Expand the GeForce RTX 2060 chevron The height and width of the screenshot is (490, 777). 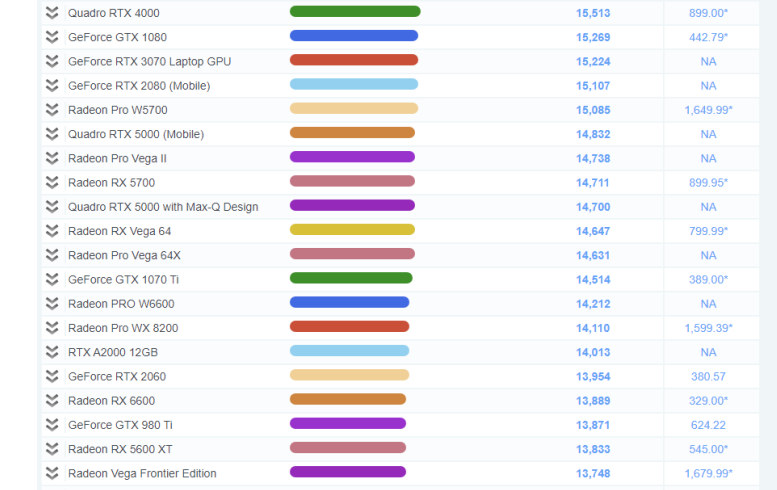click(x=52, y=377)
